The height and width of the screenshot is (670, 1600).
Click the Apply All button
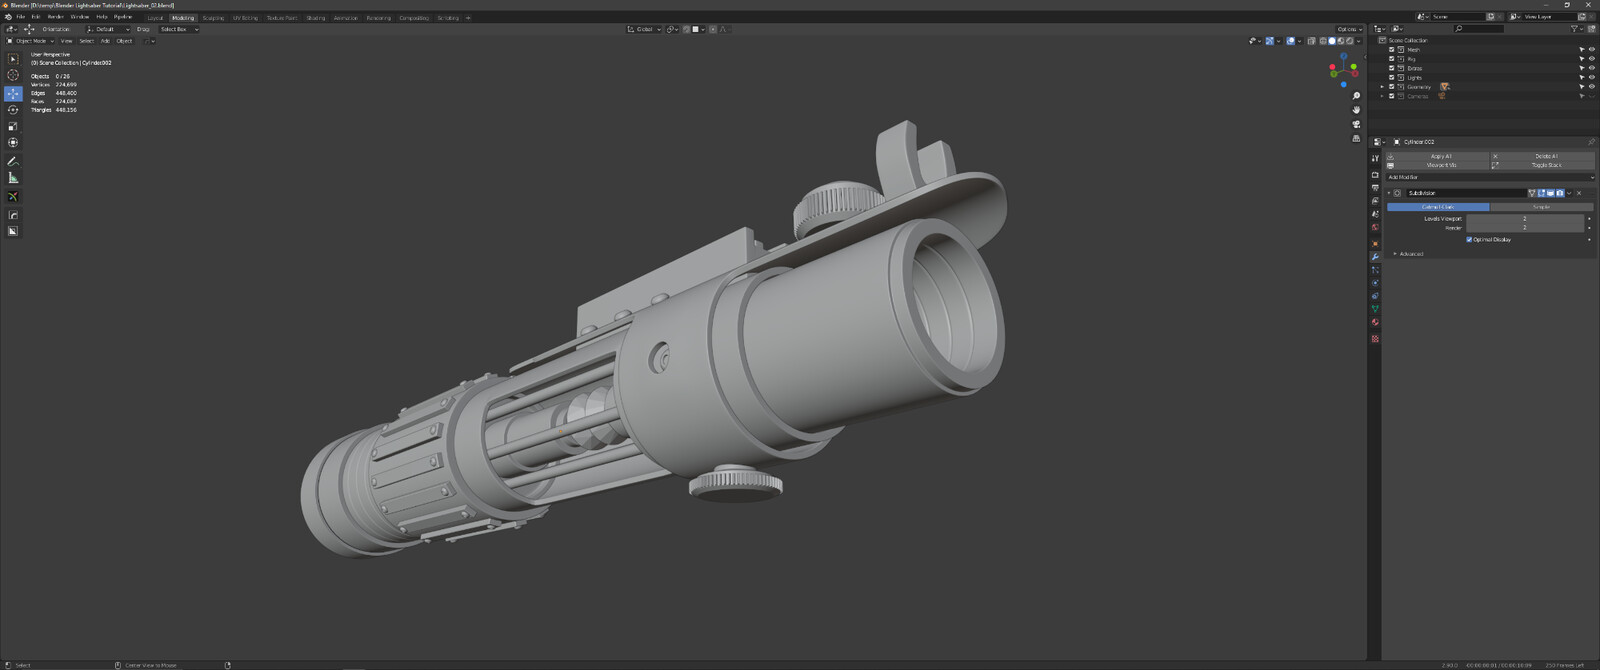point(1438,156)
